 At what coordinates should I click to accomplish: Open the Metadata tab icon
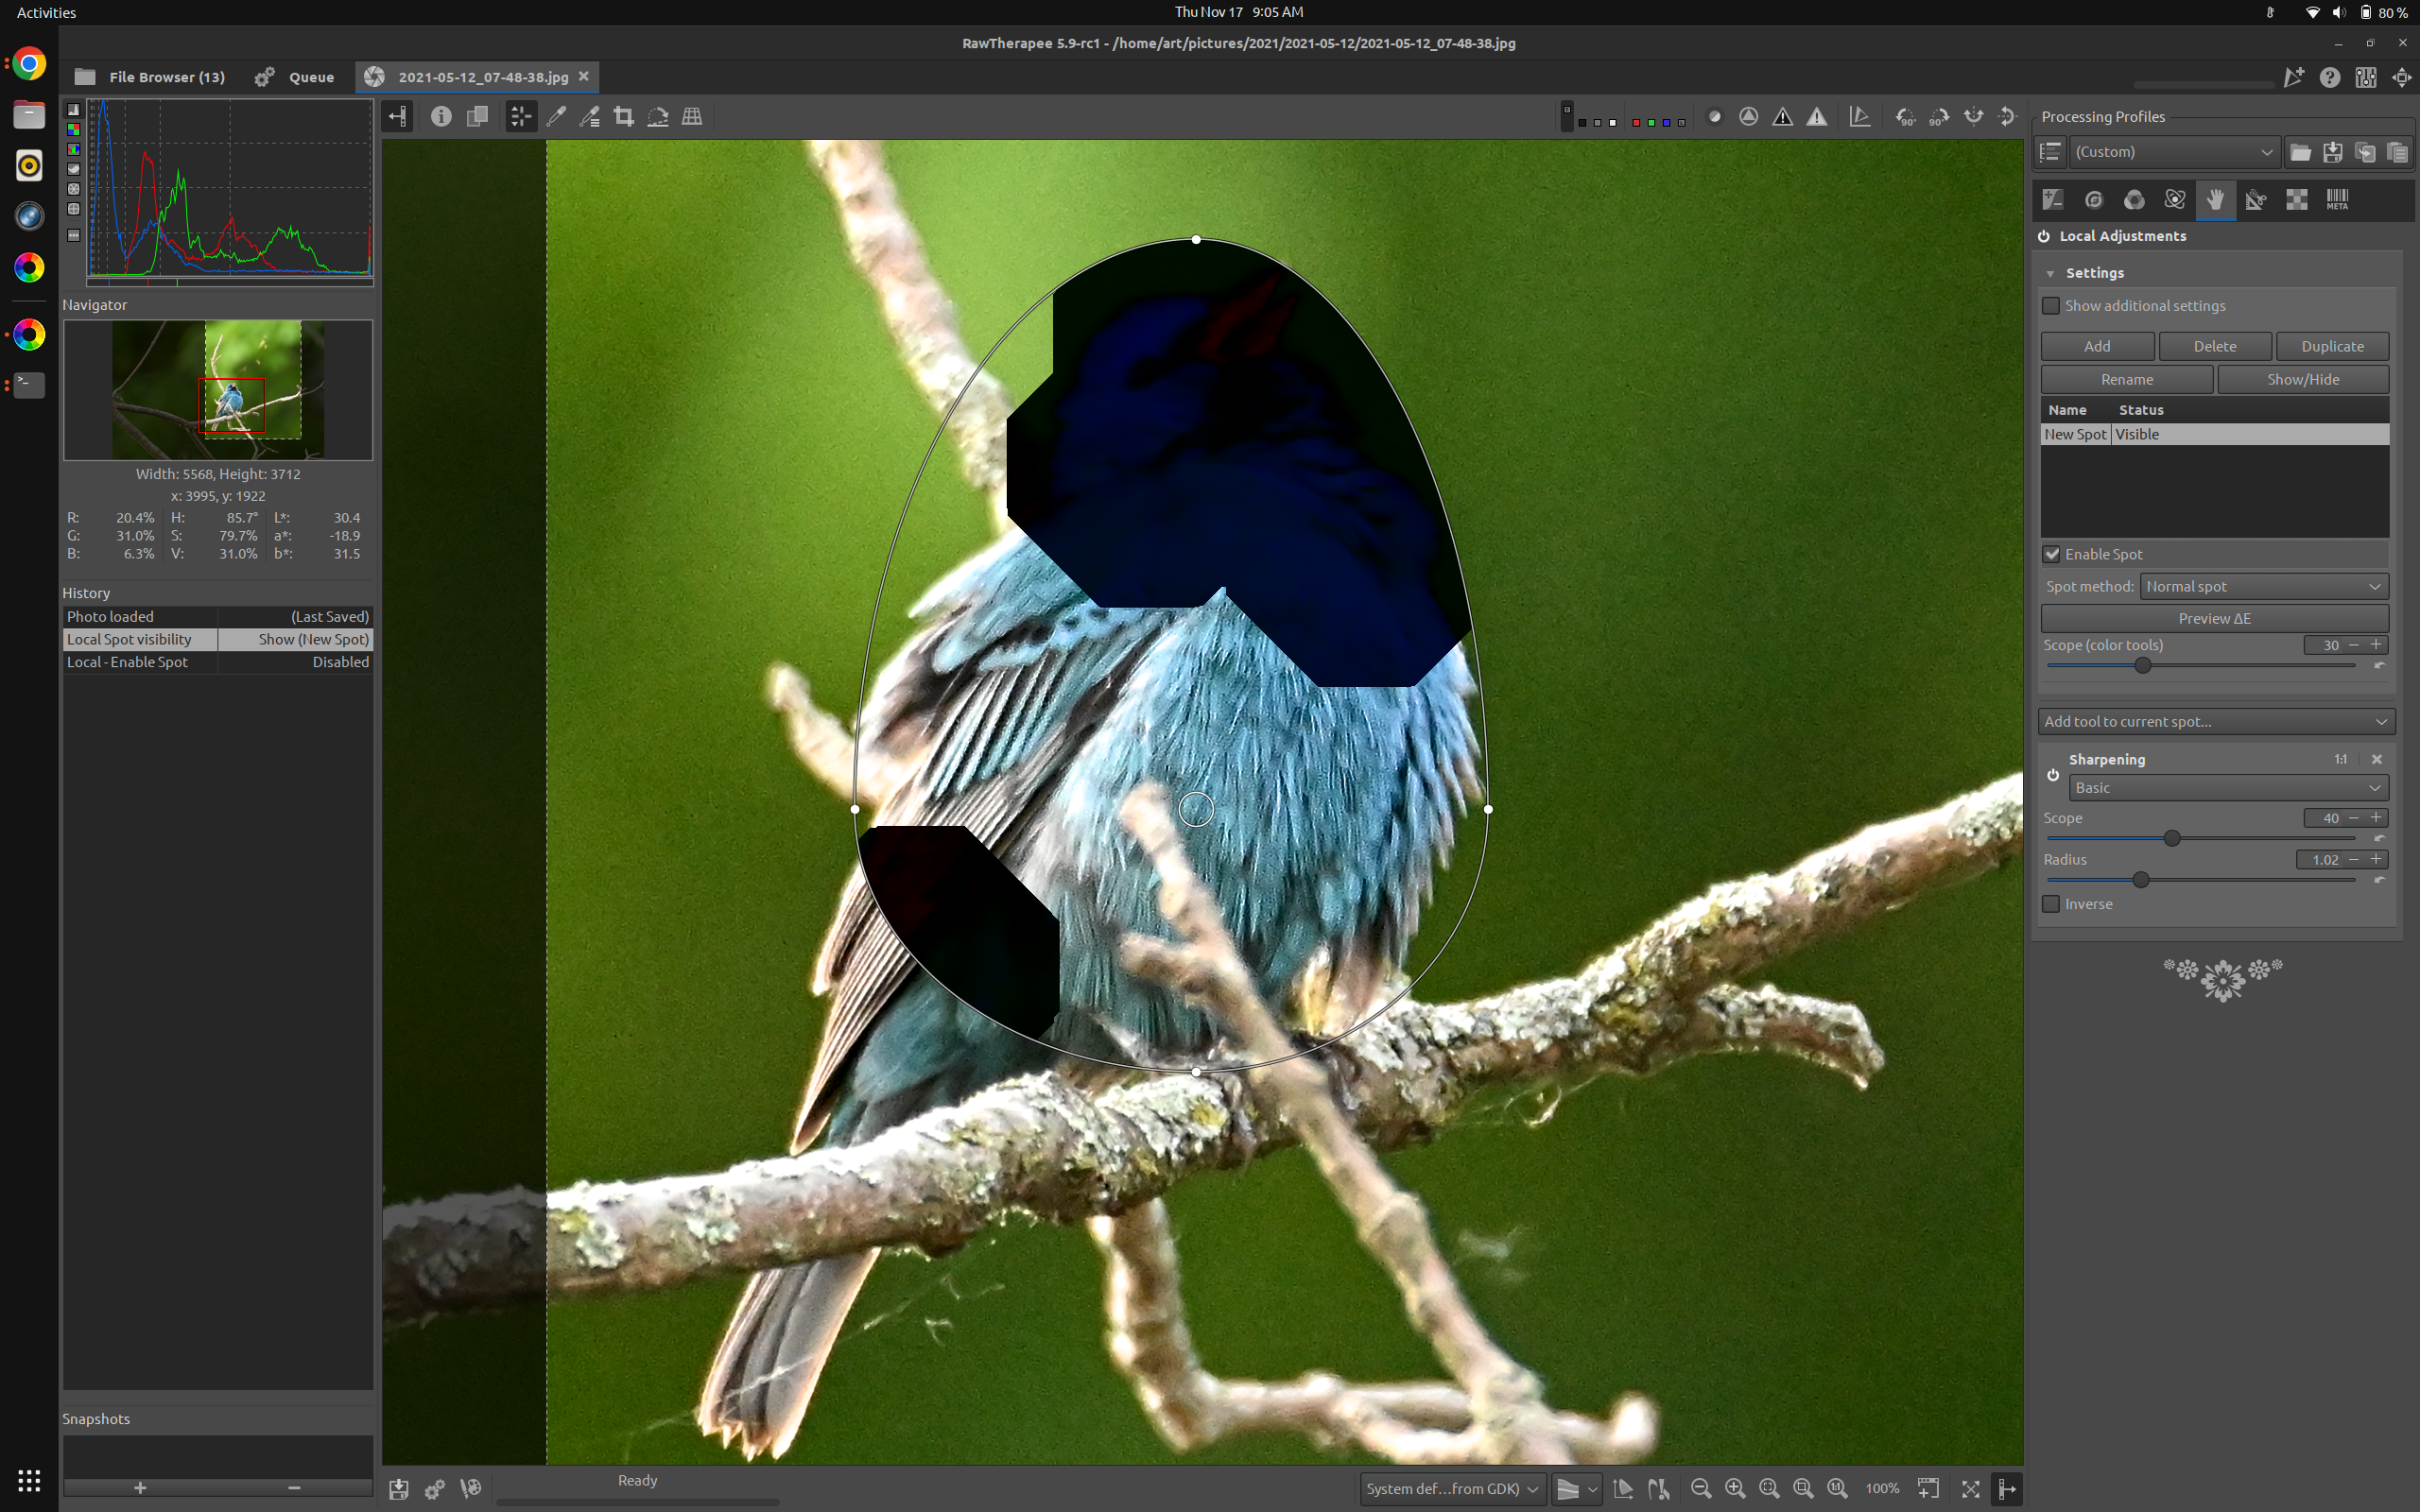[x=2337, y=200]
